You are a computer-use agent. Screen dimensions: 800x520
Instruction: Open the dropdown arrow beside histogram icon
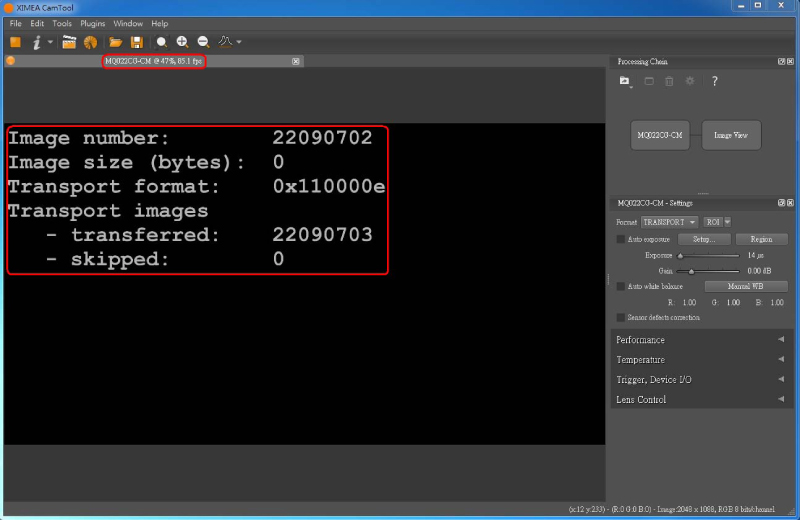click(239, 42)
